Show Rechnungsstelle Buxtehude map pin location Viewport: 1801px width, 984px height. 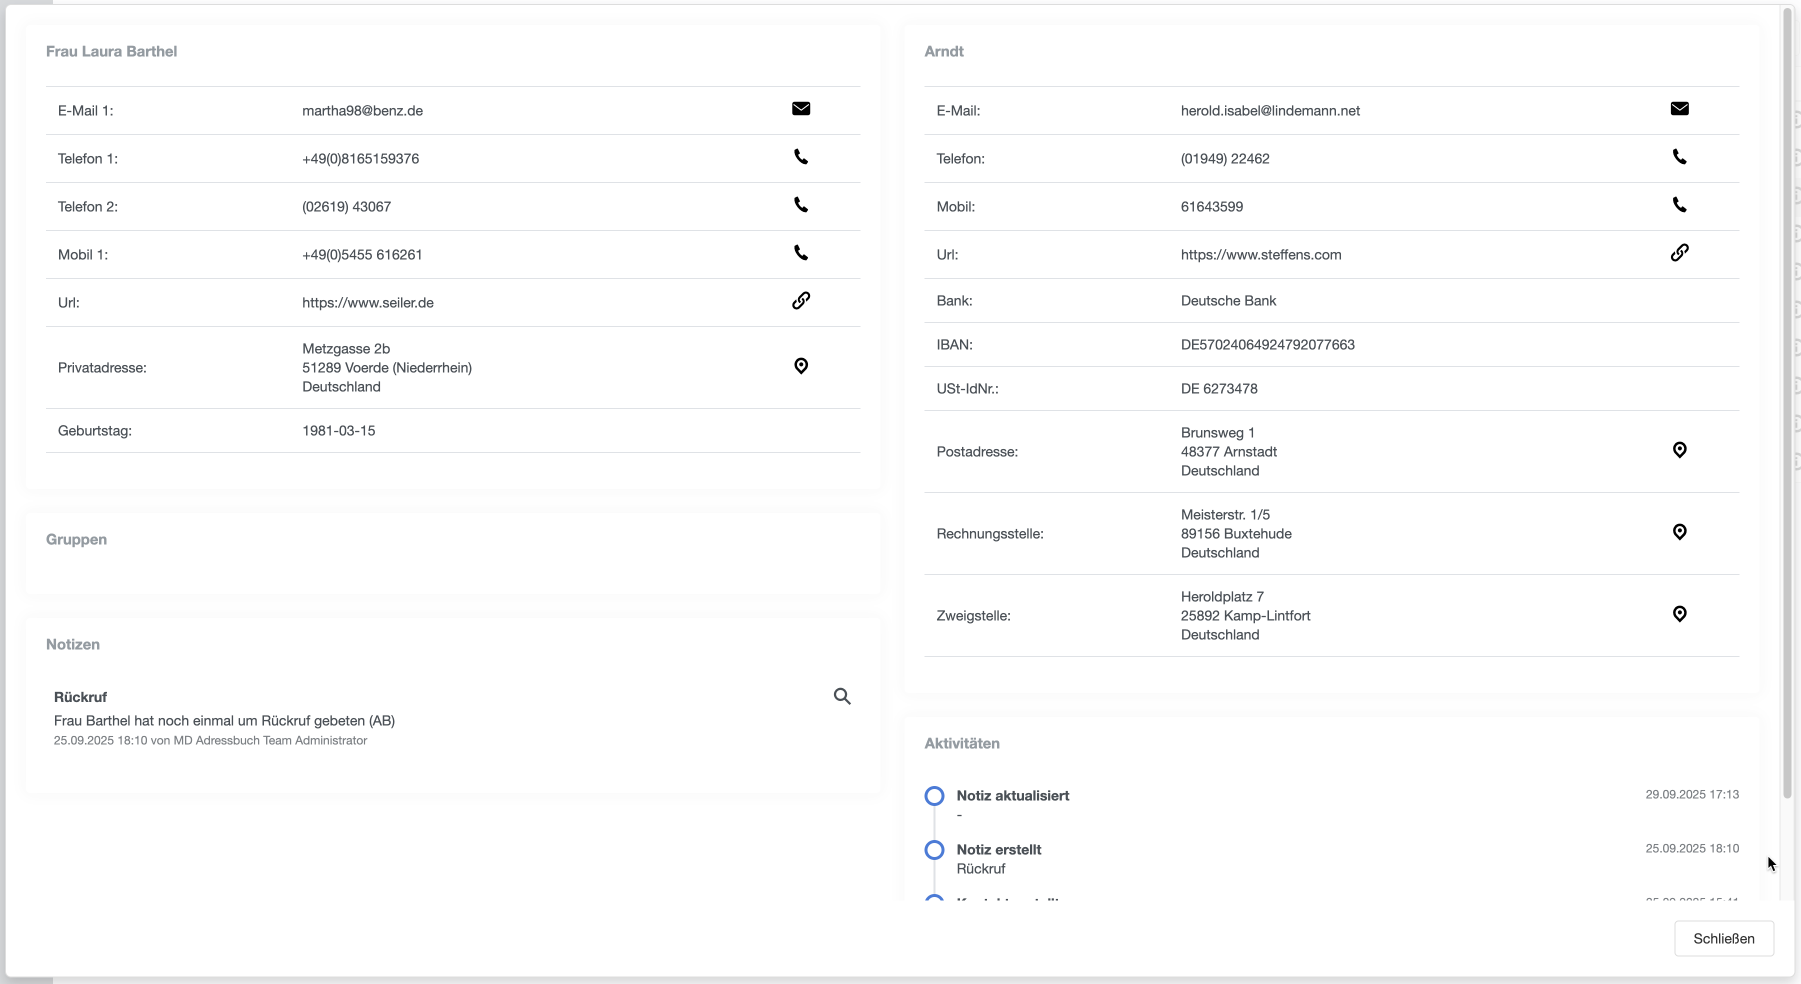[1679, 532]
